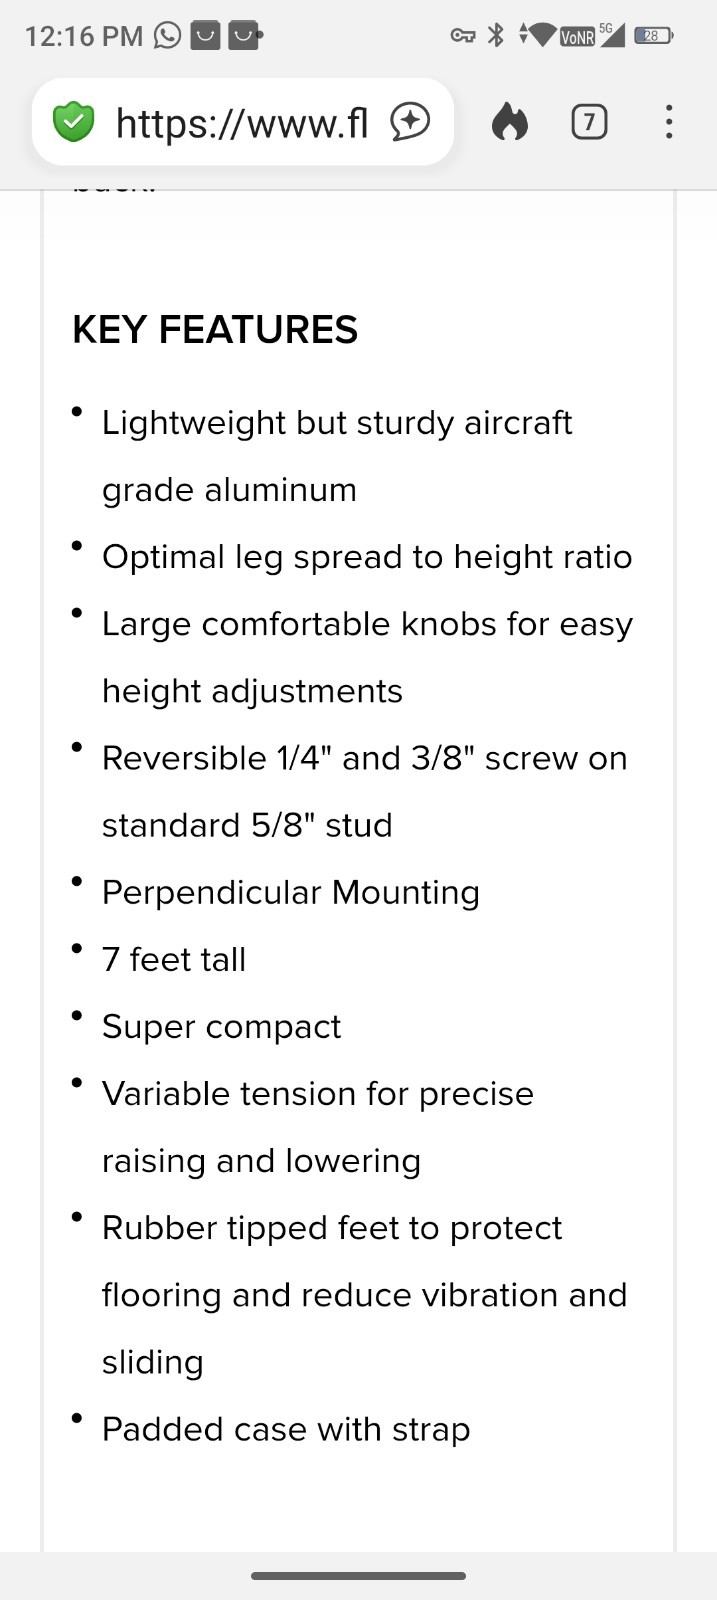Tap the 'Super compact' bullet item
The image size is (717, 1600).
point(222,1027)
